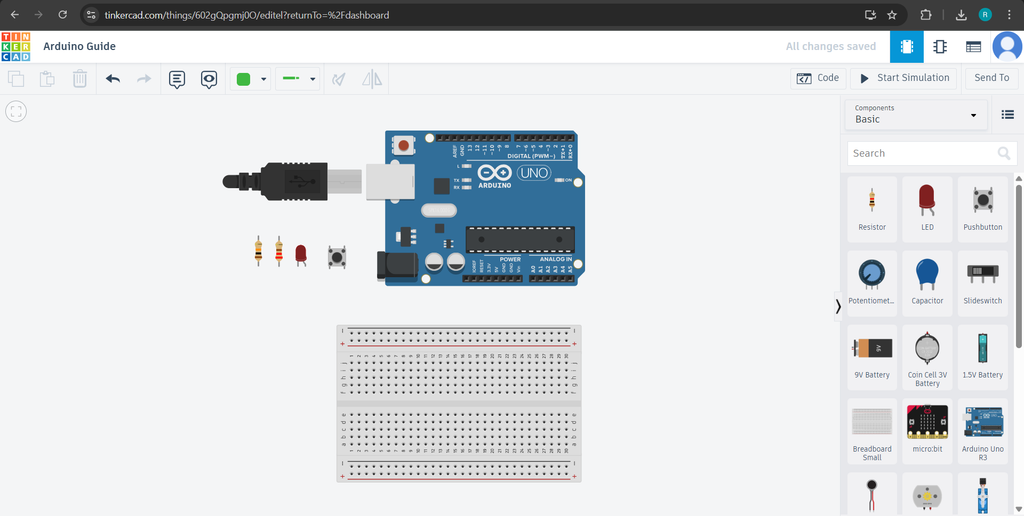The width and height of the screenshot is (1024, 516).
Task: Select the Resistor component in panel
Action: tap(872, 209)
